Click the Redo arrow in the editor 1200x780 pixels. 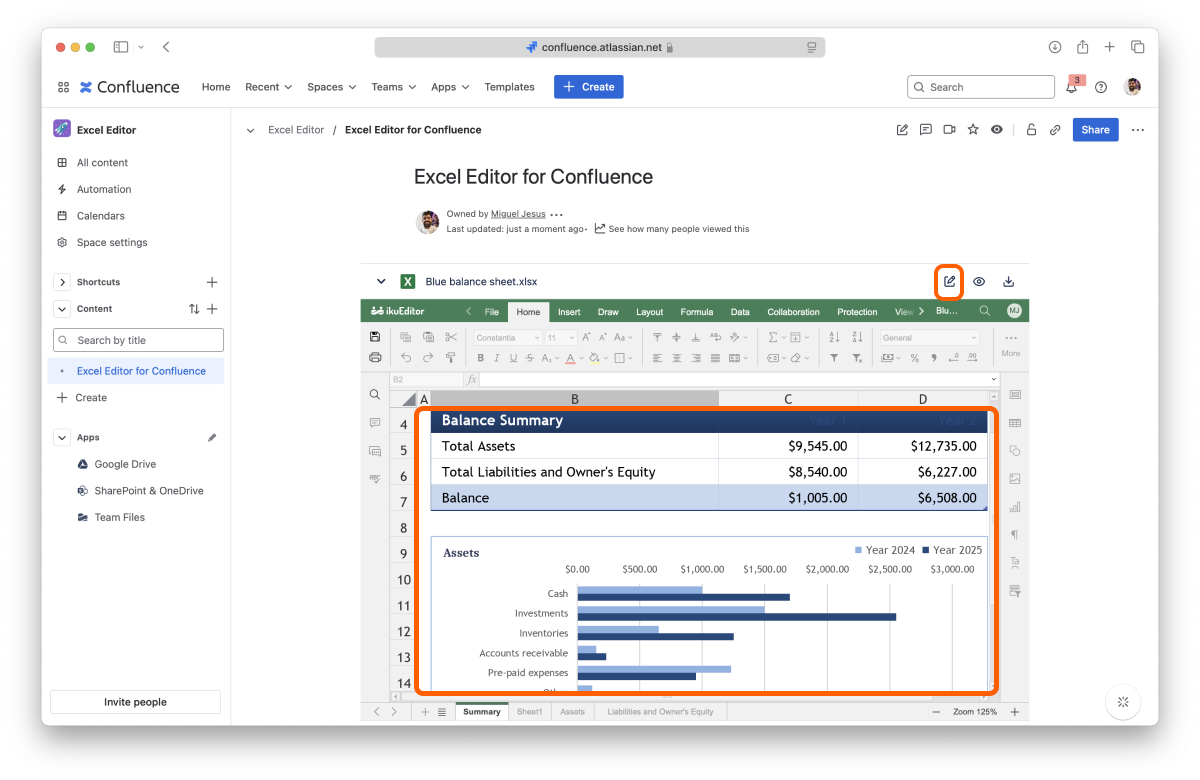click(428, 357)
